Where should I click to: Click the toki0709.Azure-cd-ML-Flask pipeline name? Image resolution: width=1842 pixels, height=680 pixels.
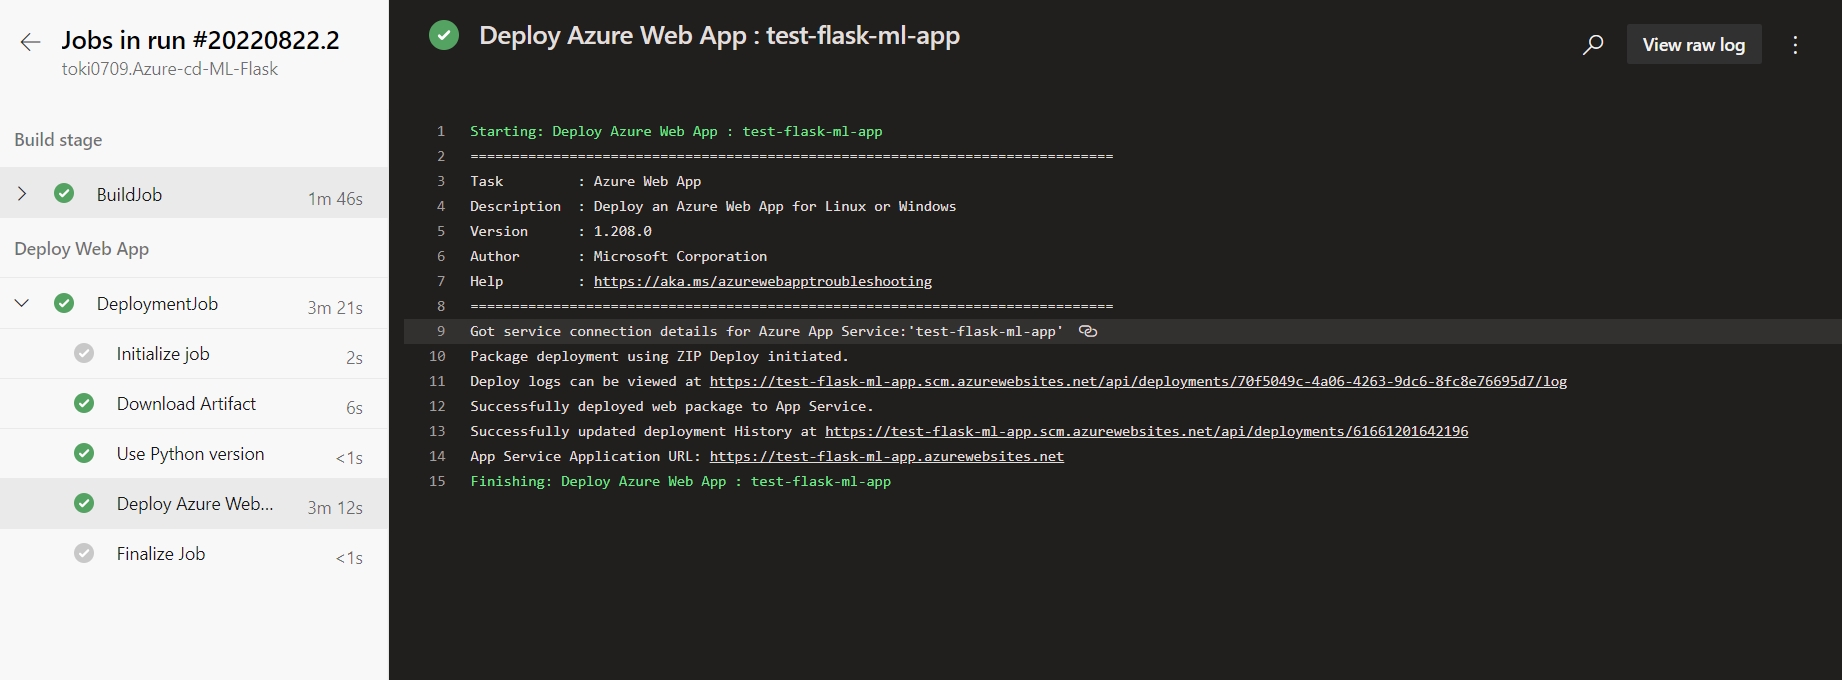170,69
